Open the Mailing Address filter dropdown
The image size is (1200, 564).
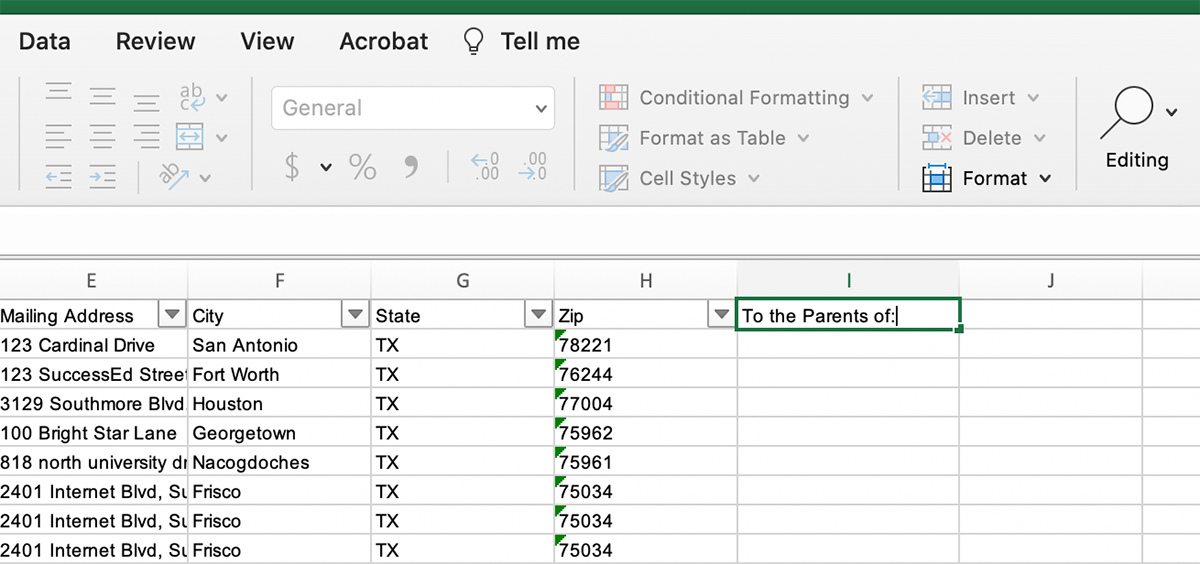172,315
